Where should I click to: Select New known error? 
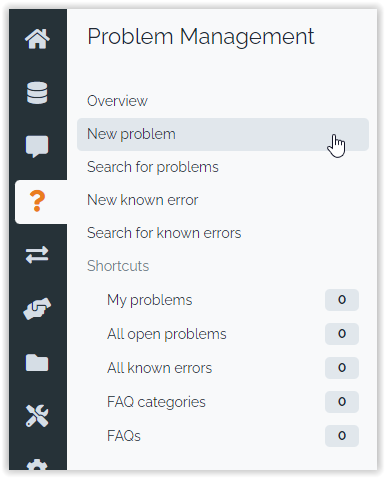(142, 200)
